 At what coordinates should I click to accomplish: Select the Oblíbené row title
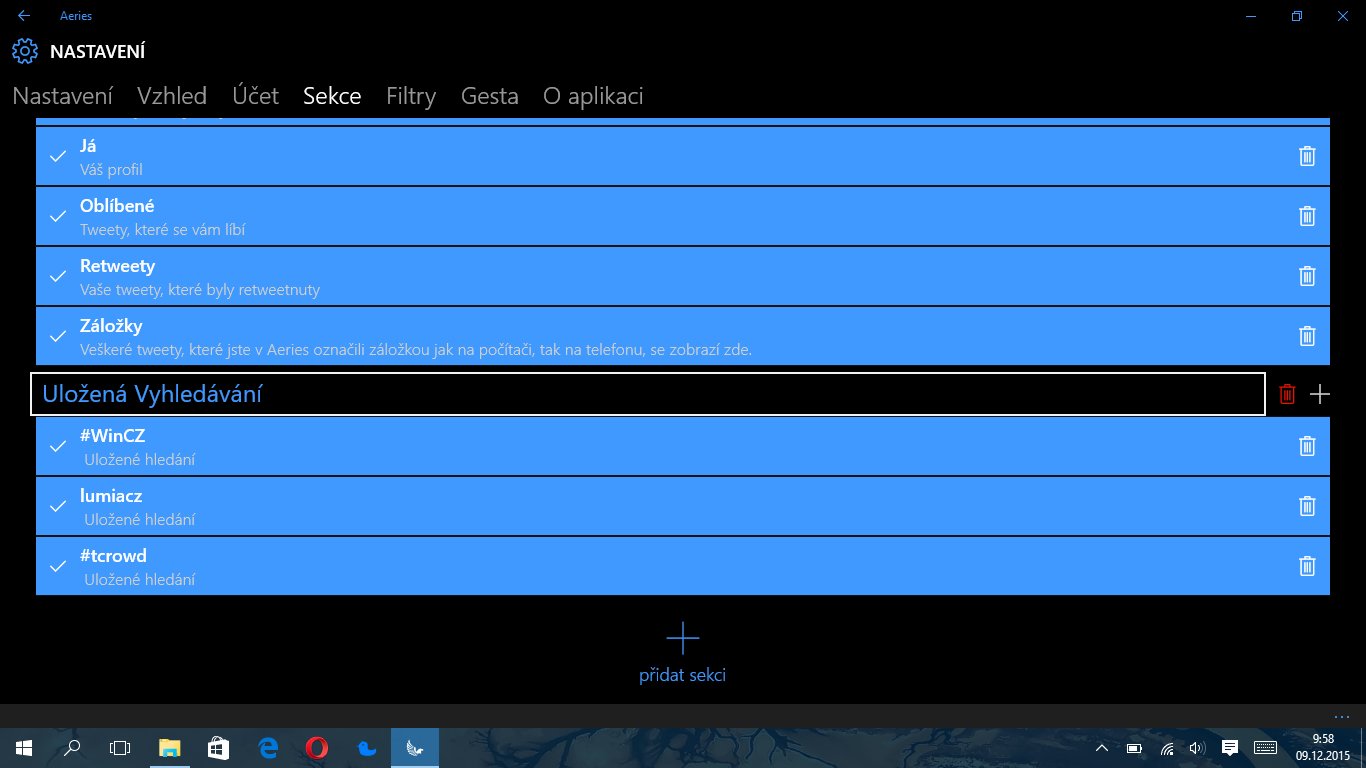pyautogui.click(x=117, y=206)
